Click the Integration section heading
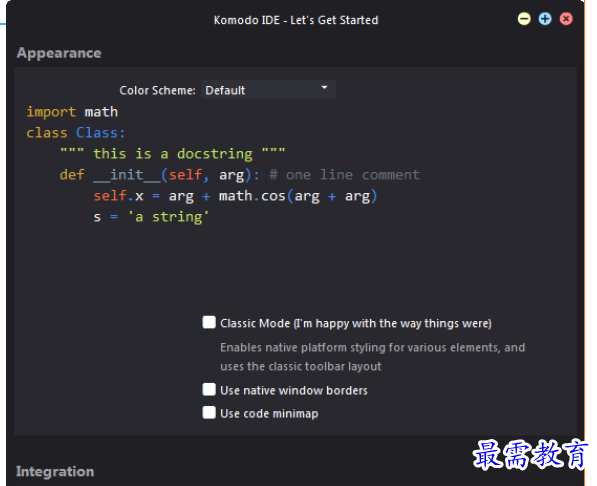The image size is (597, 486). point(55,472)
